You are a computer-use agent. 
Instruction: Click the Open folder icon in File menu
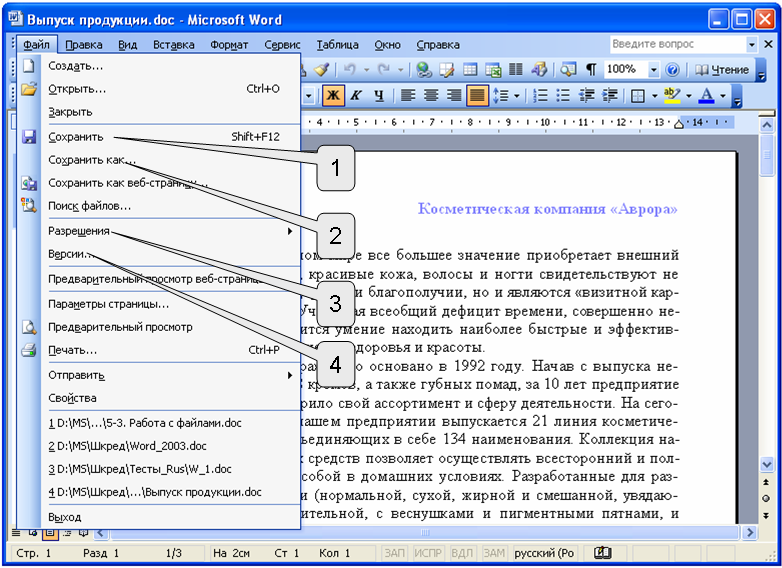coord(29,89)
